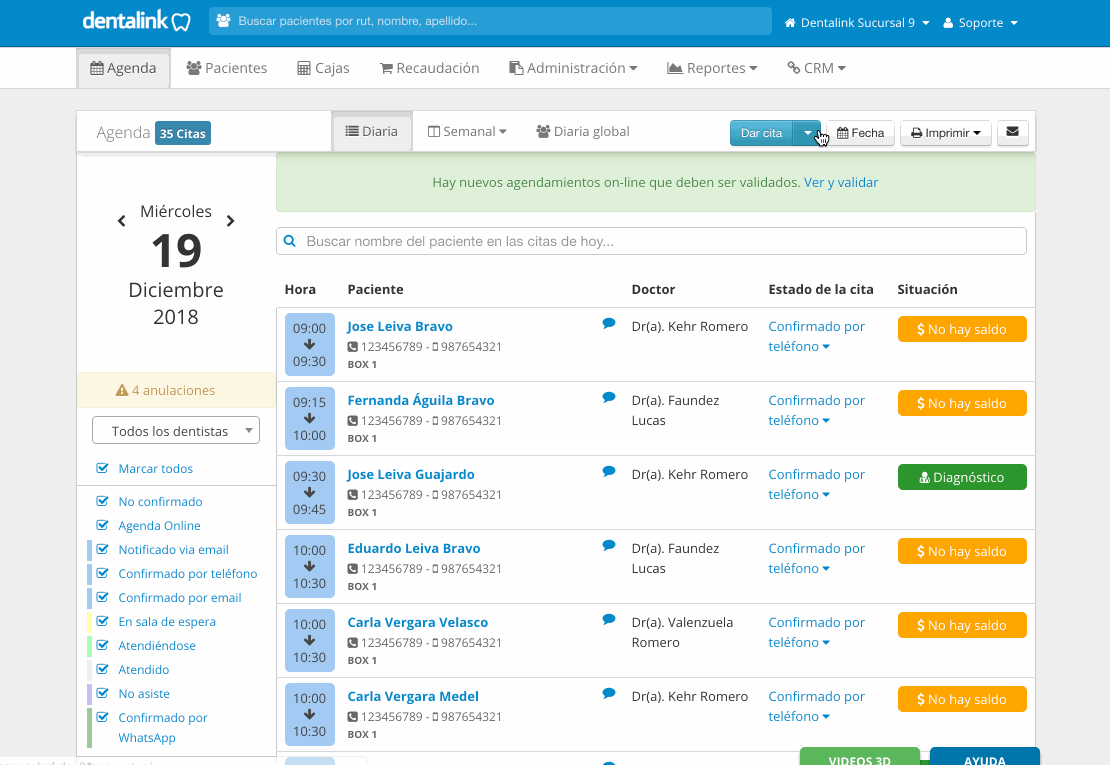Open patient Carla Vergara Velasco

(x=418, y=622)
